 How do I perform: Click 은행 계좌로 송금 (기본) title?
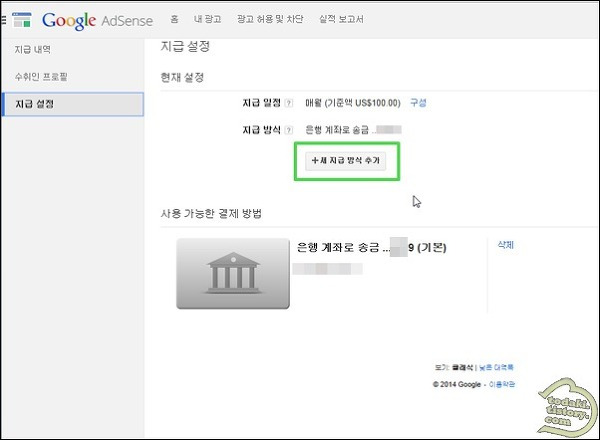click(x=372, y=248)
